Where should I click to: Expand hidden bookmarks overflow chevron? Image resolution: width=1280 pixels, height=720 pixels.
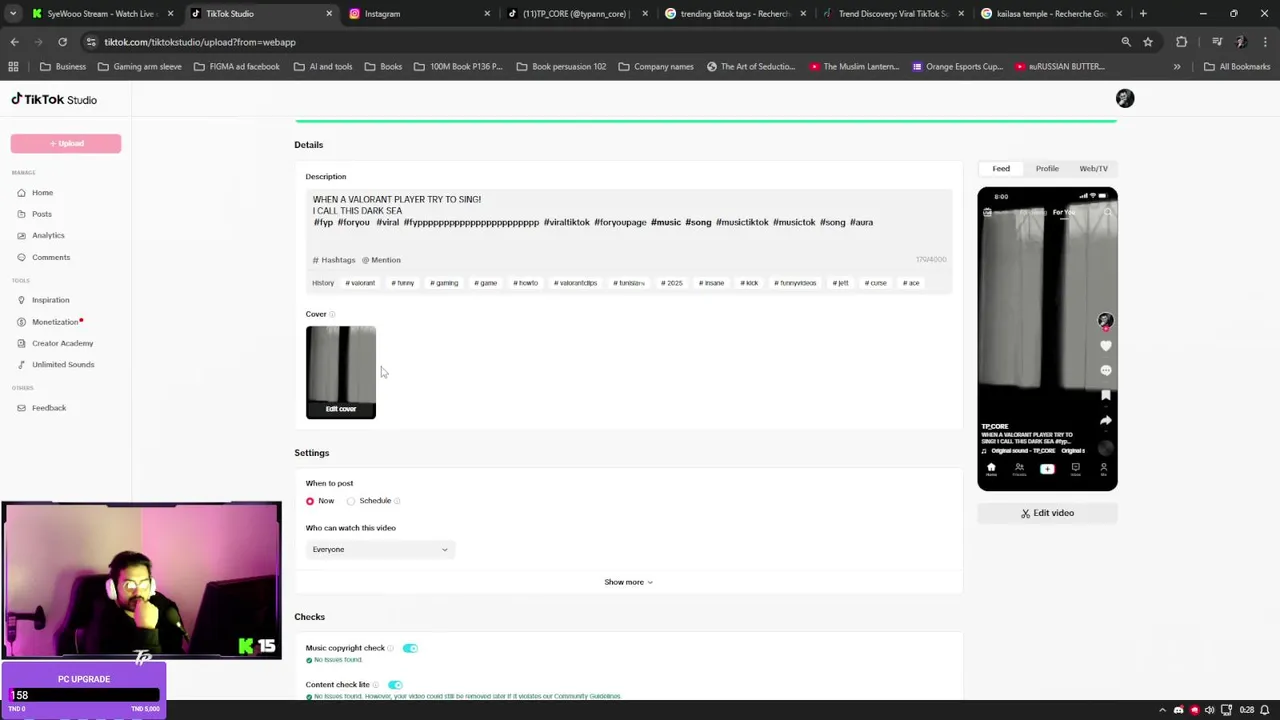1177,66
